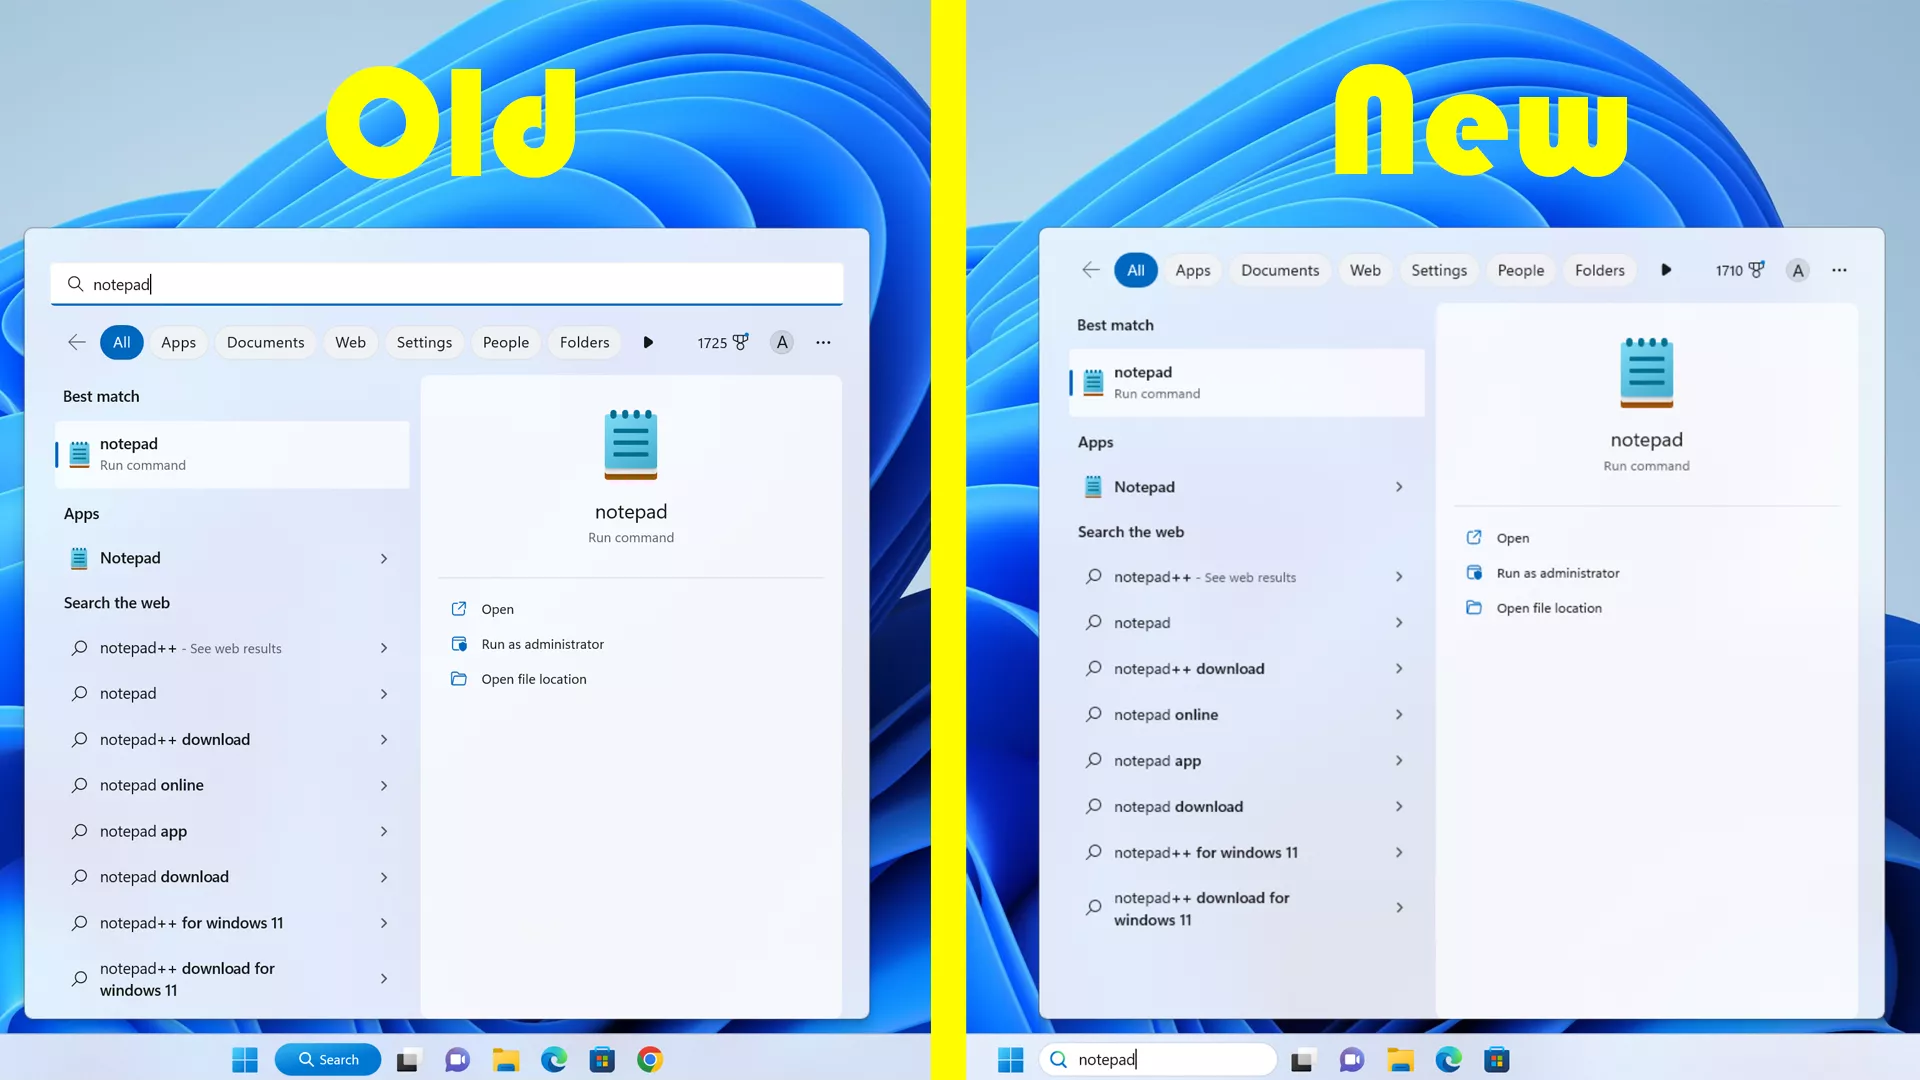Click the Windows Start menu icon
The image size is (1920, 1080).
(x=243, y=1059)
